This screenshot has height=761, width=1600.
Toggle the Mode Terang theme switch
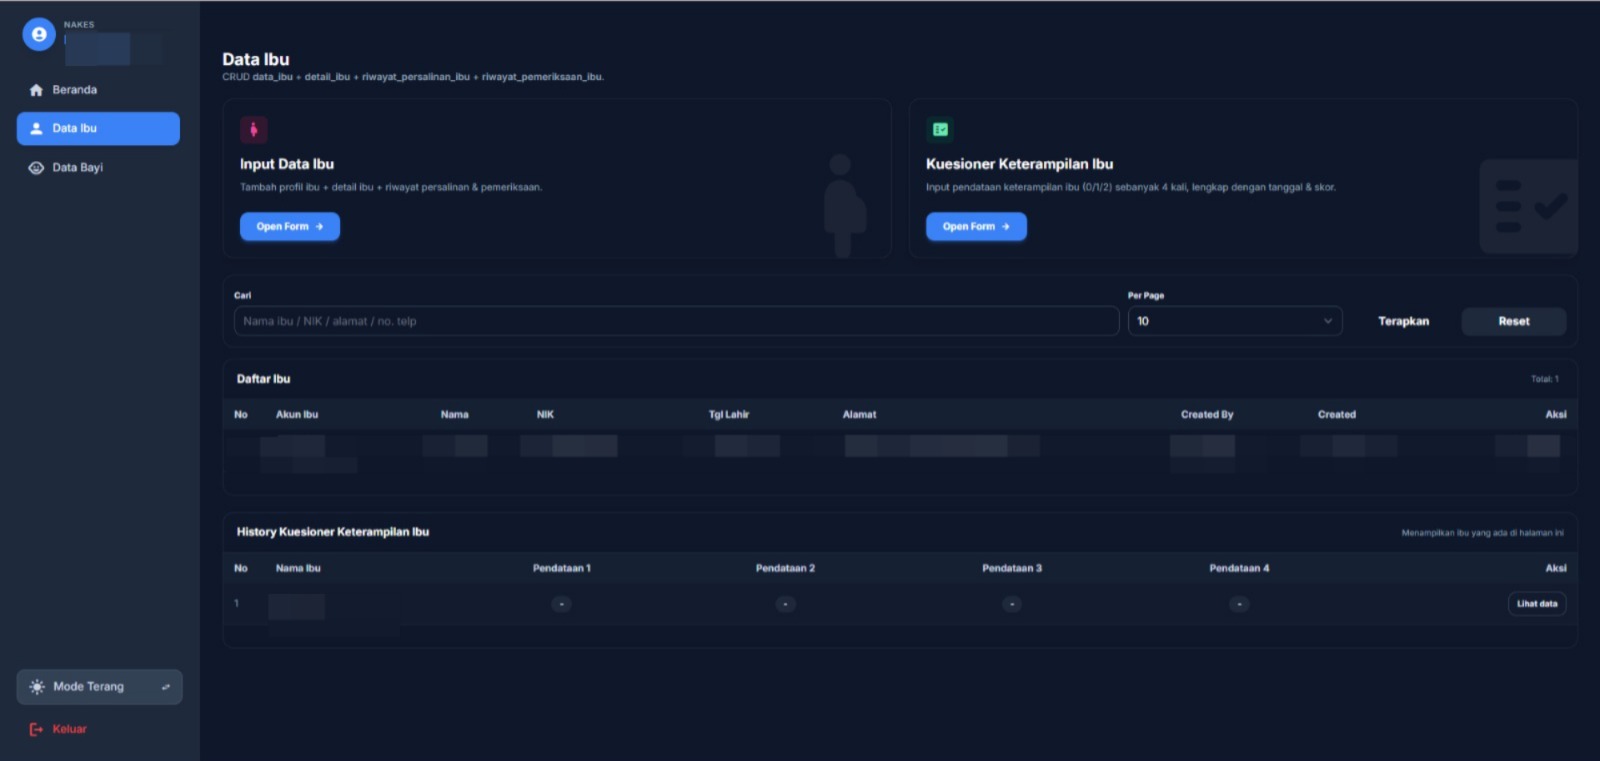point(165,687)
